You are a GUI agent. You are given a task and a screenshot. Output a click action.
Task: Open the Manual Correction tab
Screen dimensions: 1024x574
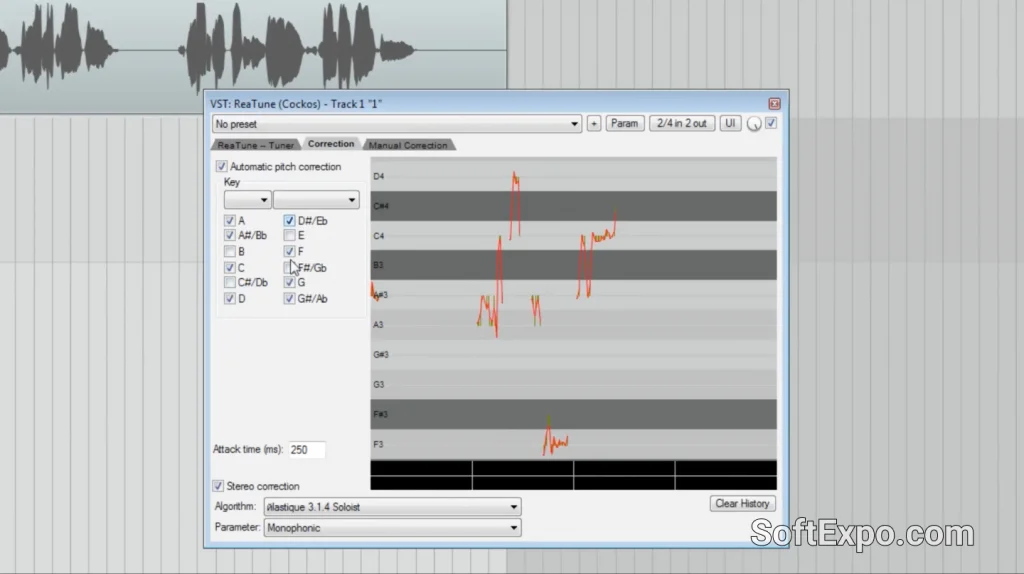[408, 145]
